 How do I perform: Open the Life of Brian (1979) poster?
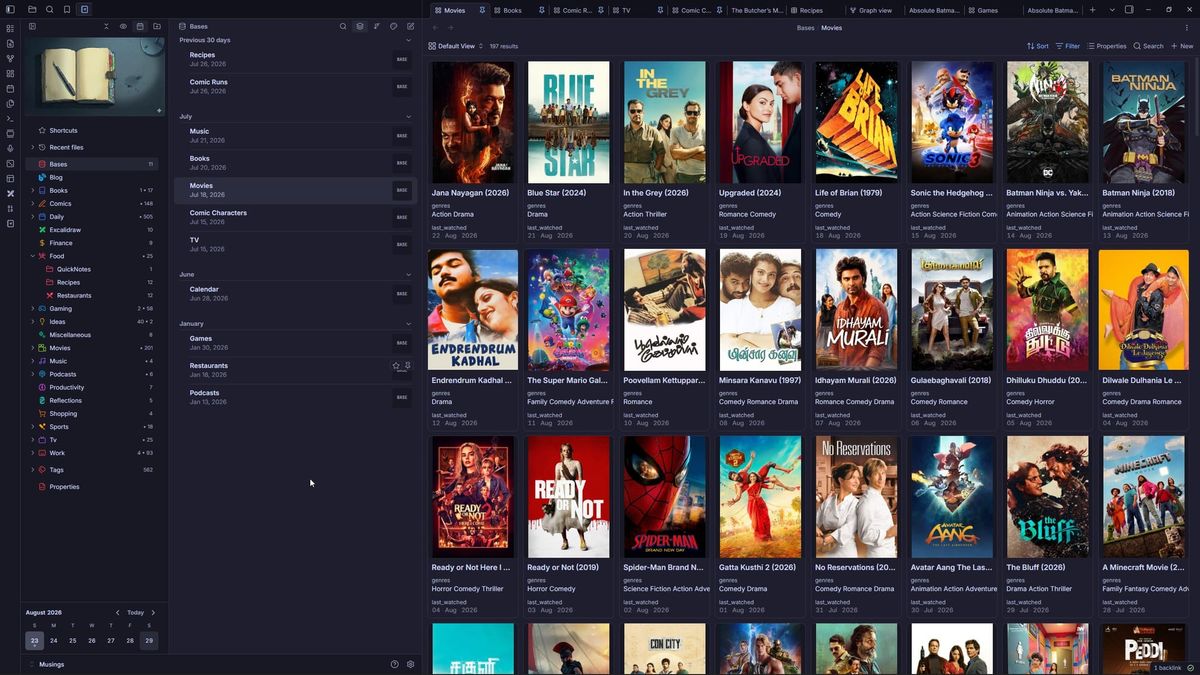click(x=856, y=122)
